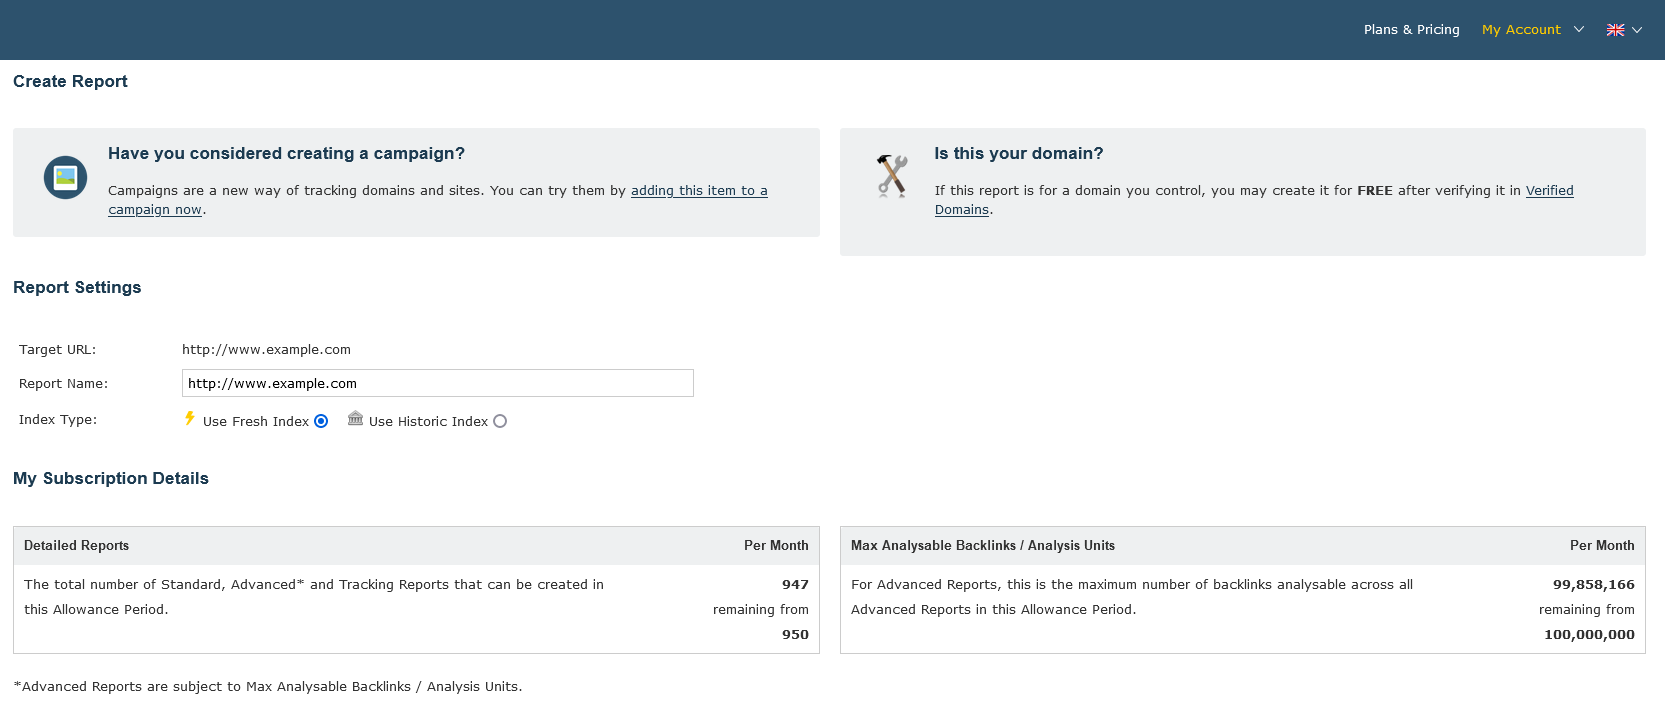Click the yellow lightning bolt icon

point(190,419)
